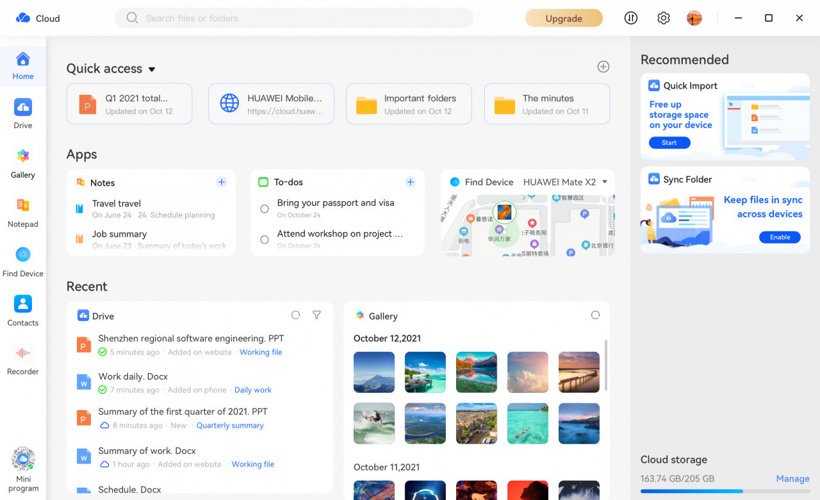Open the Recorder sidebar icon
This screenshot has width=820, height=500.
pos(22,359)
